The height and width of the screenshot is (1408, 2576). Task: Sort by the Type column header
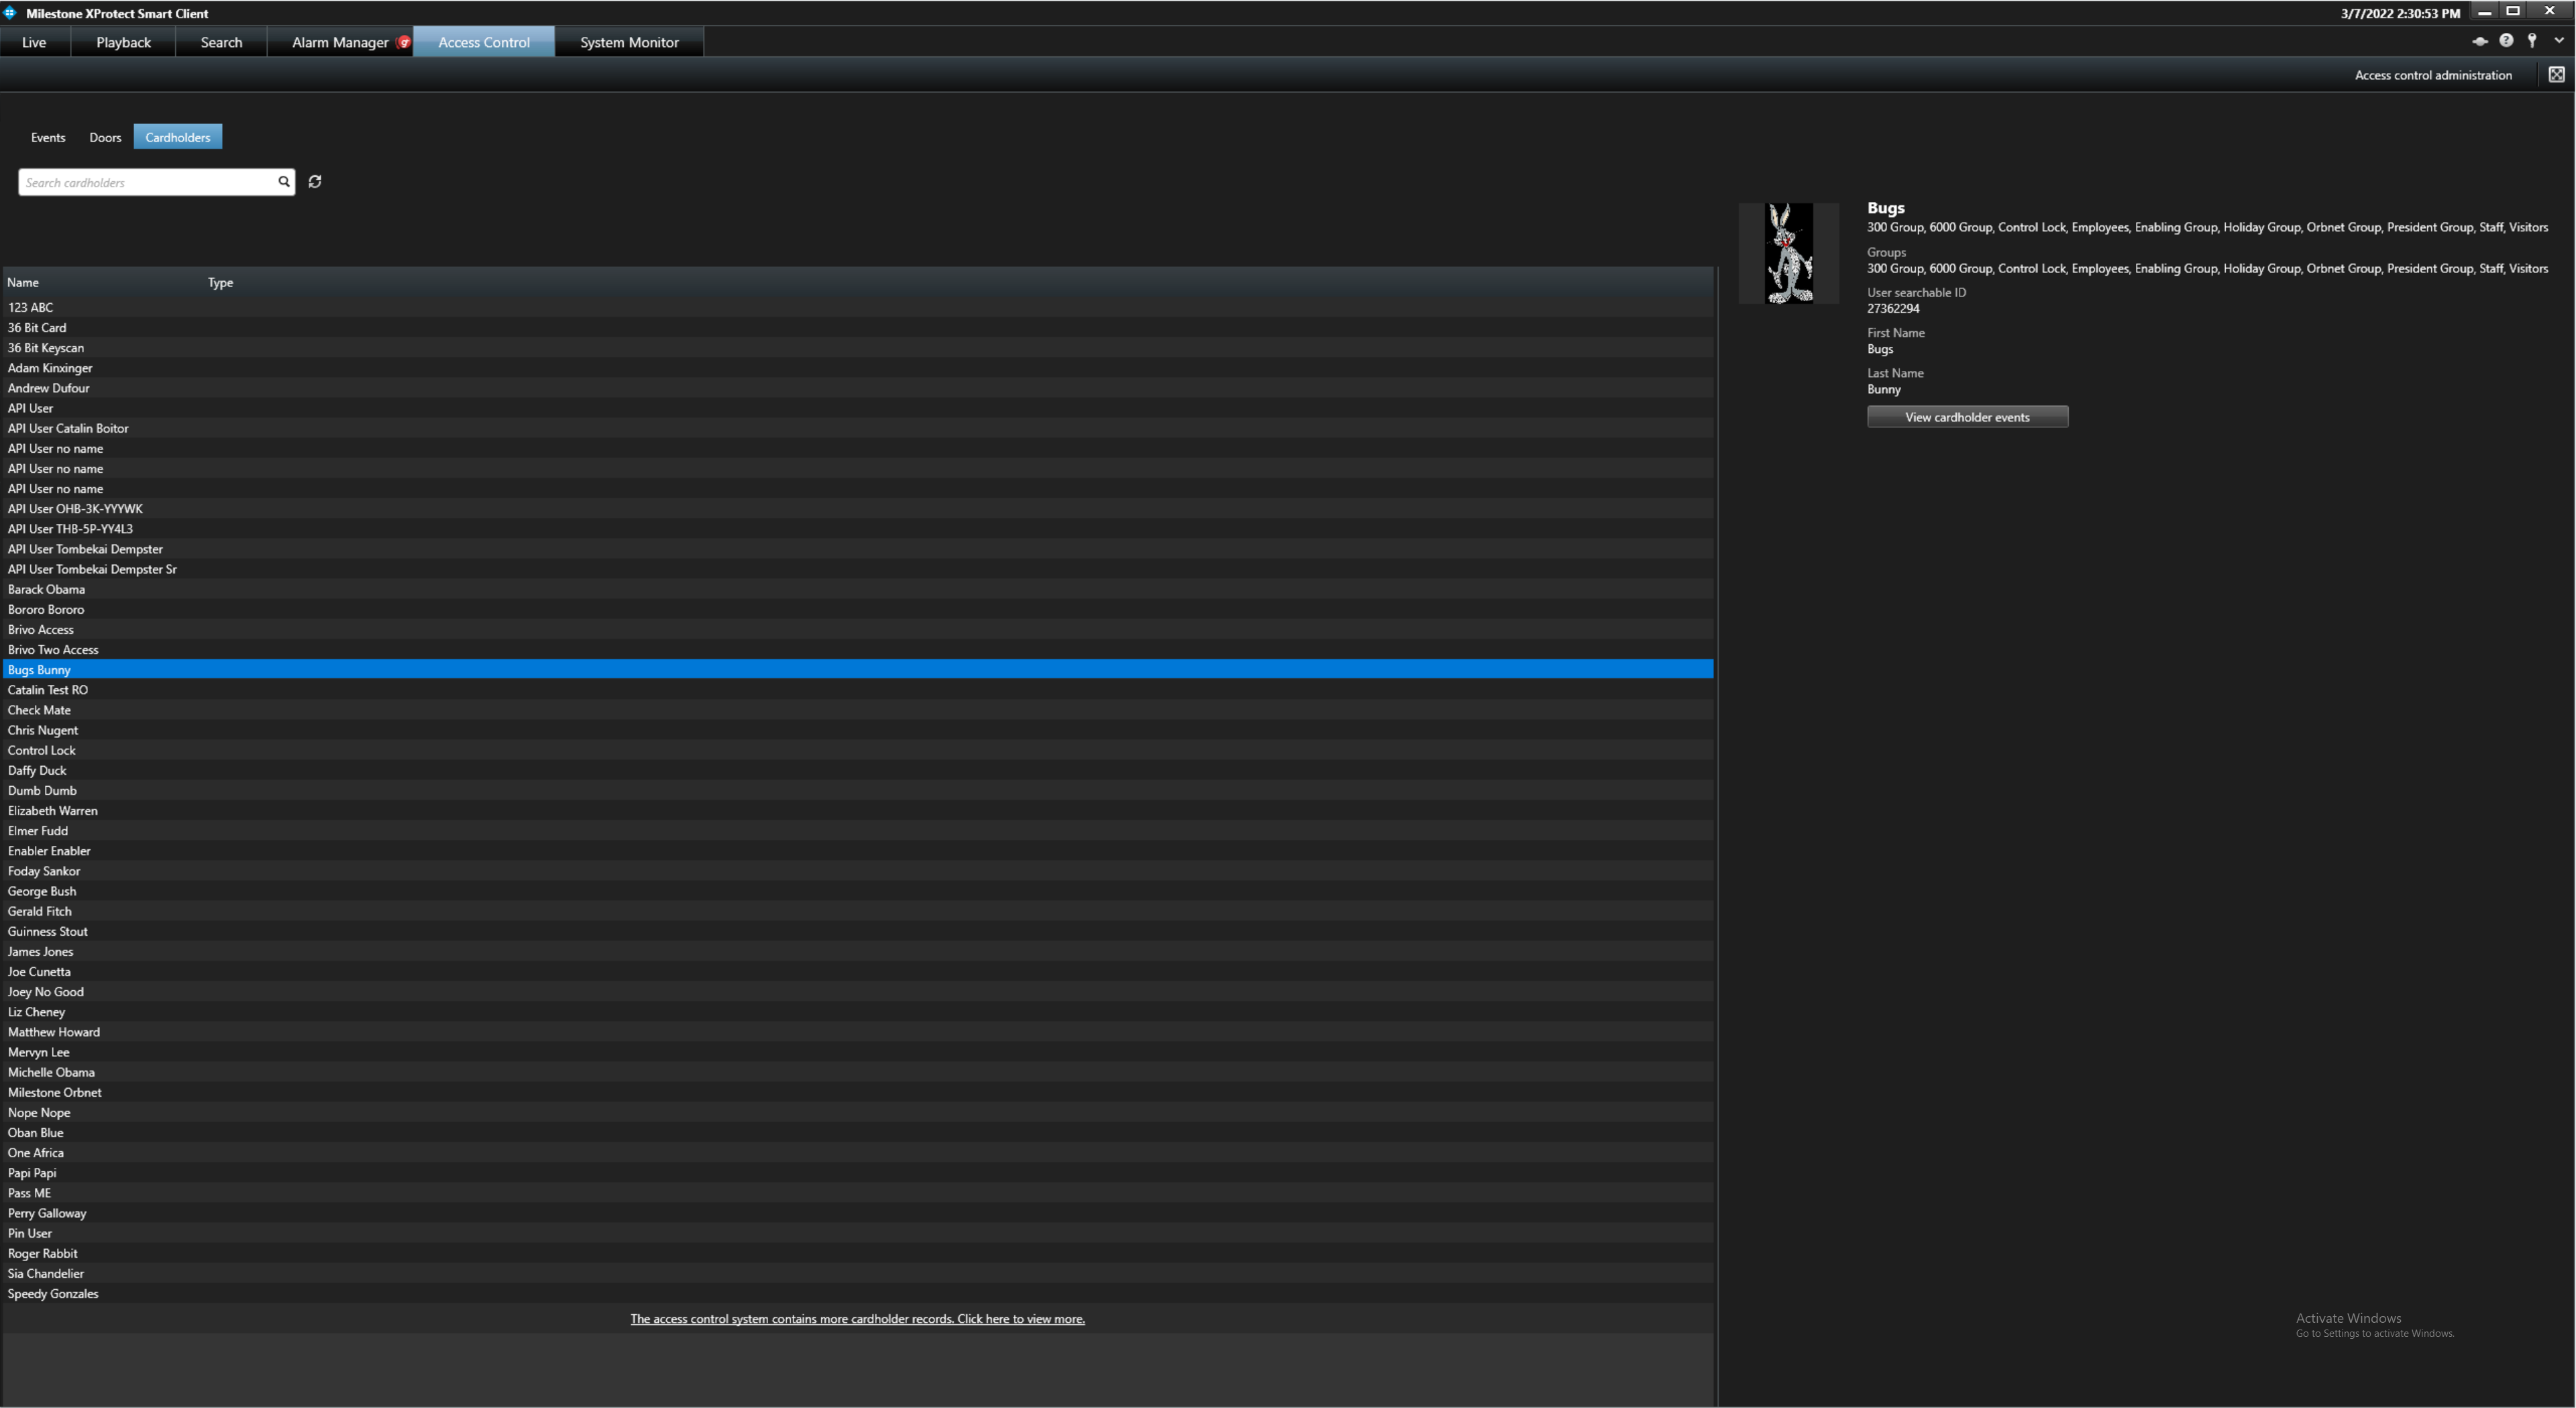point(220,283)
